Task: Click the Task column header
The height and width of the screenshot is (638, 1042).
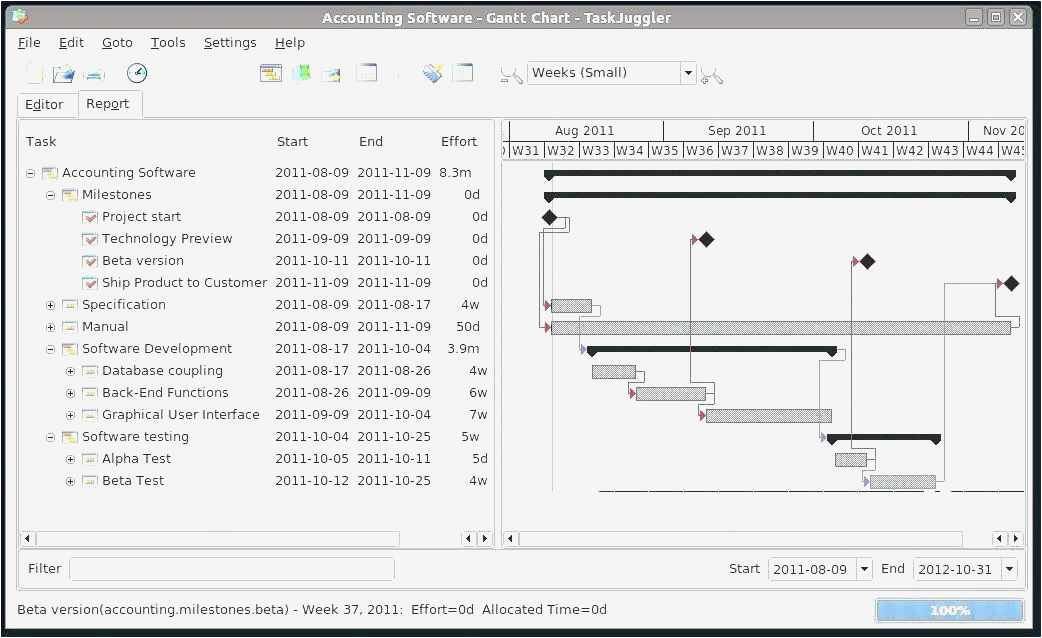Action: pyautogui.click(x=41, y=142)
